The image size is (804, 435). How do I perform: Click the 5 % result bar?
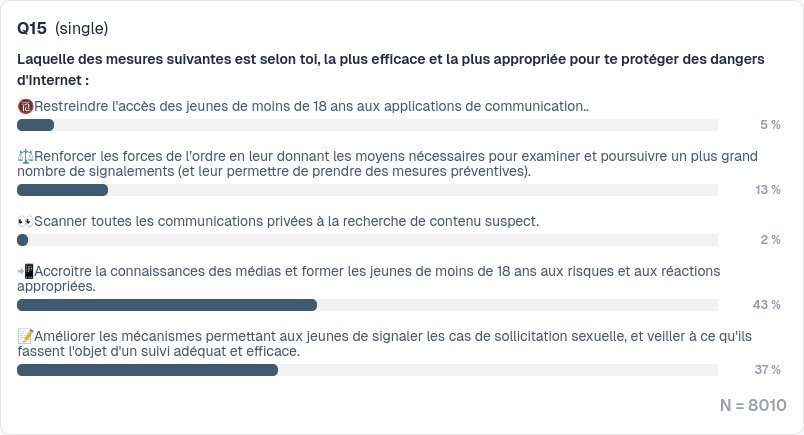click(x=36, y=125)
